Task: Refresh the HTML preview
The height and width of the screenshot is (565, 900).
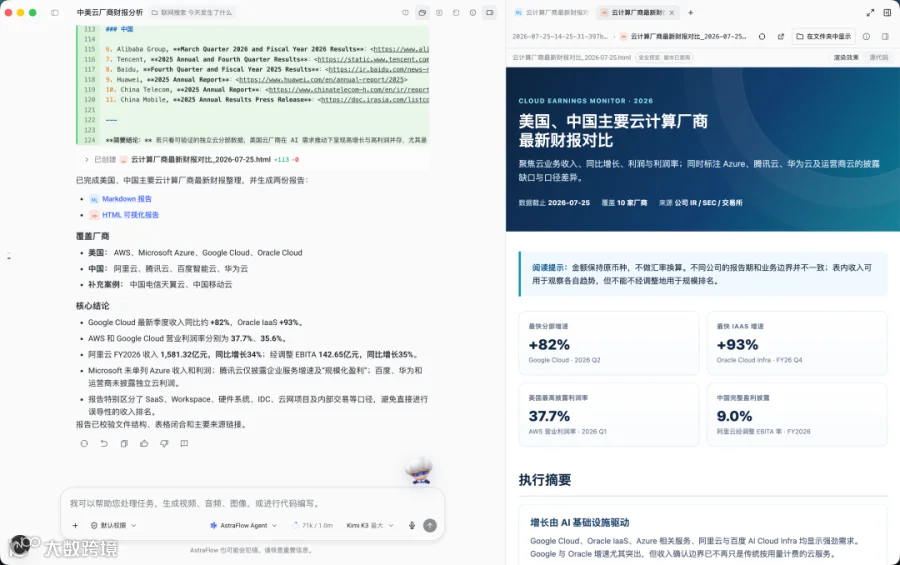Action: (762, 36)
